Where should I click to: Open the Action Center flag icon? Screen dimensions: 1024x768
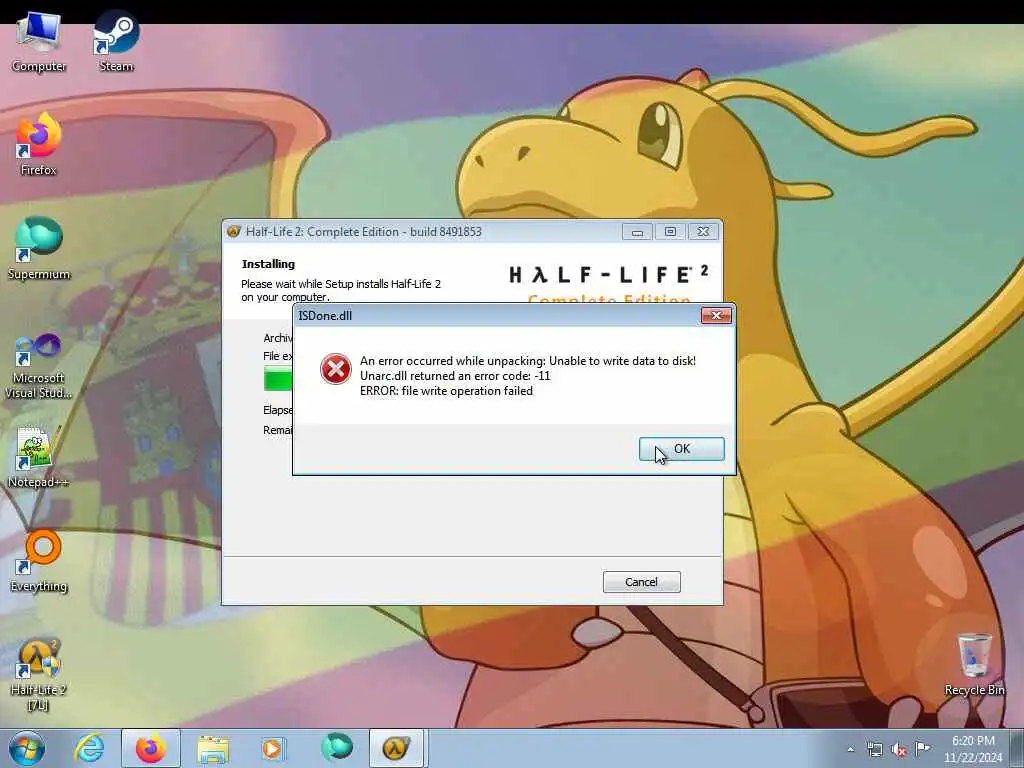click(x=923, y=748)
